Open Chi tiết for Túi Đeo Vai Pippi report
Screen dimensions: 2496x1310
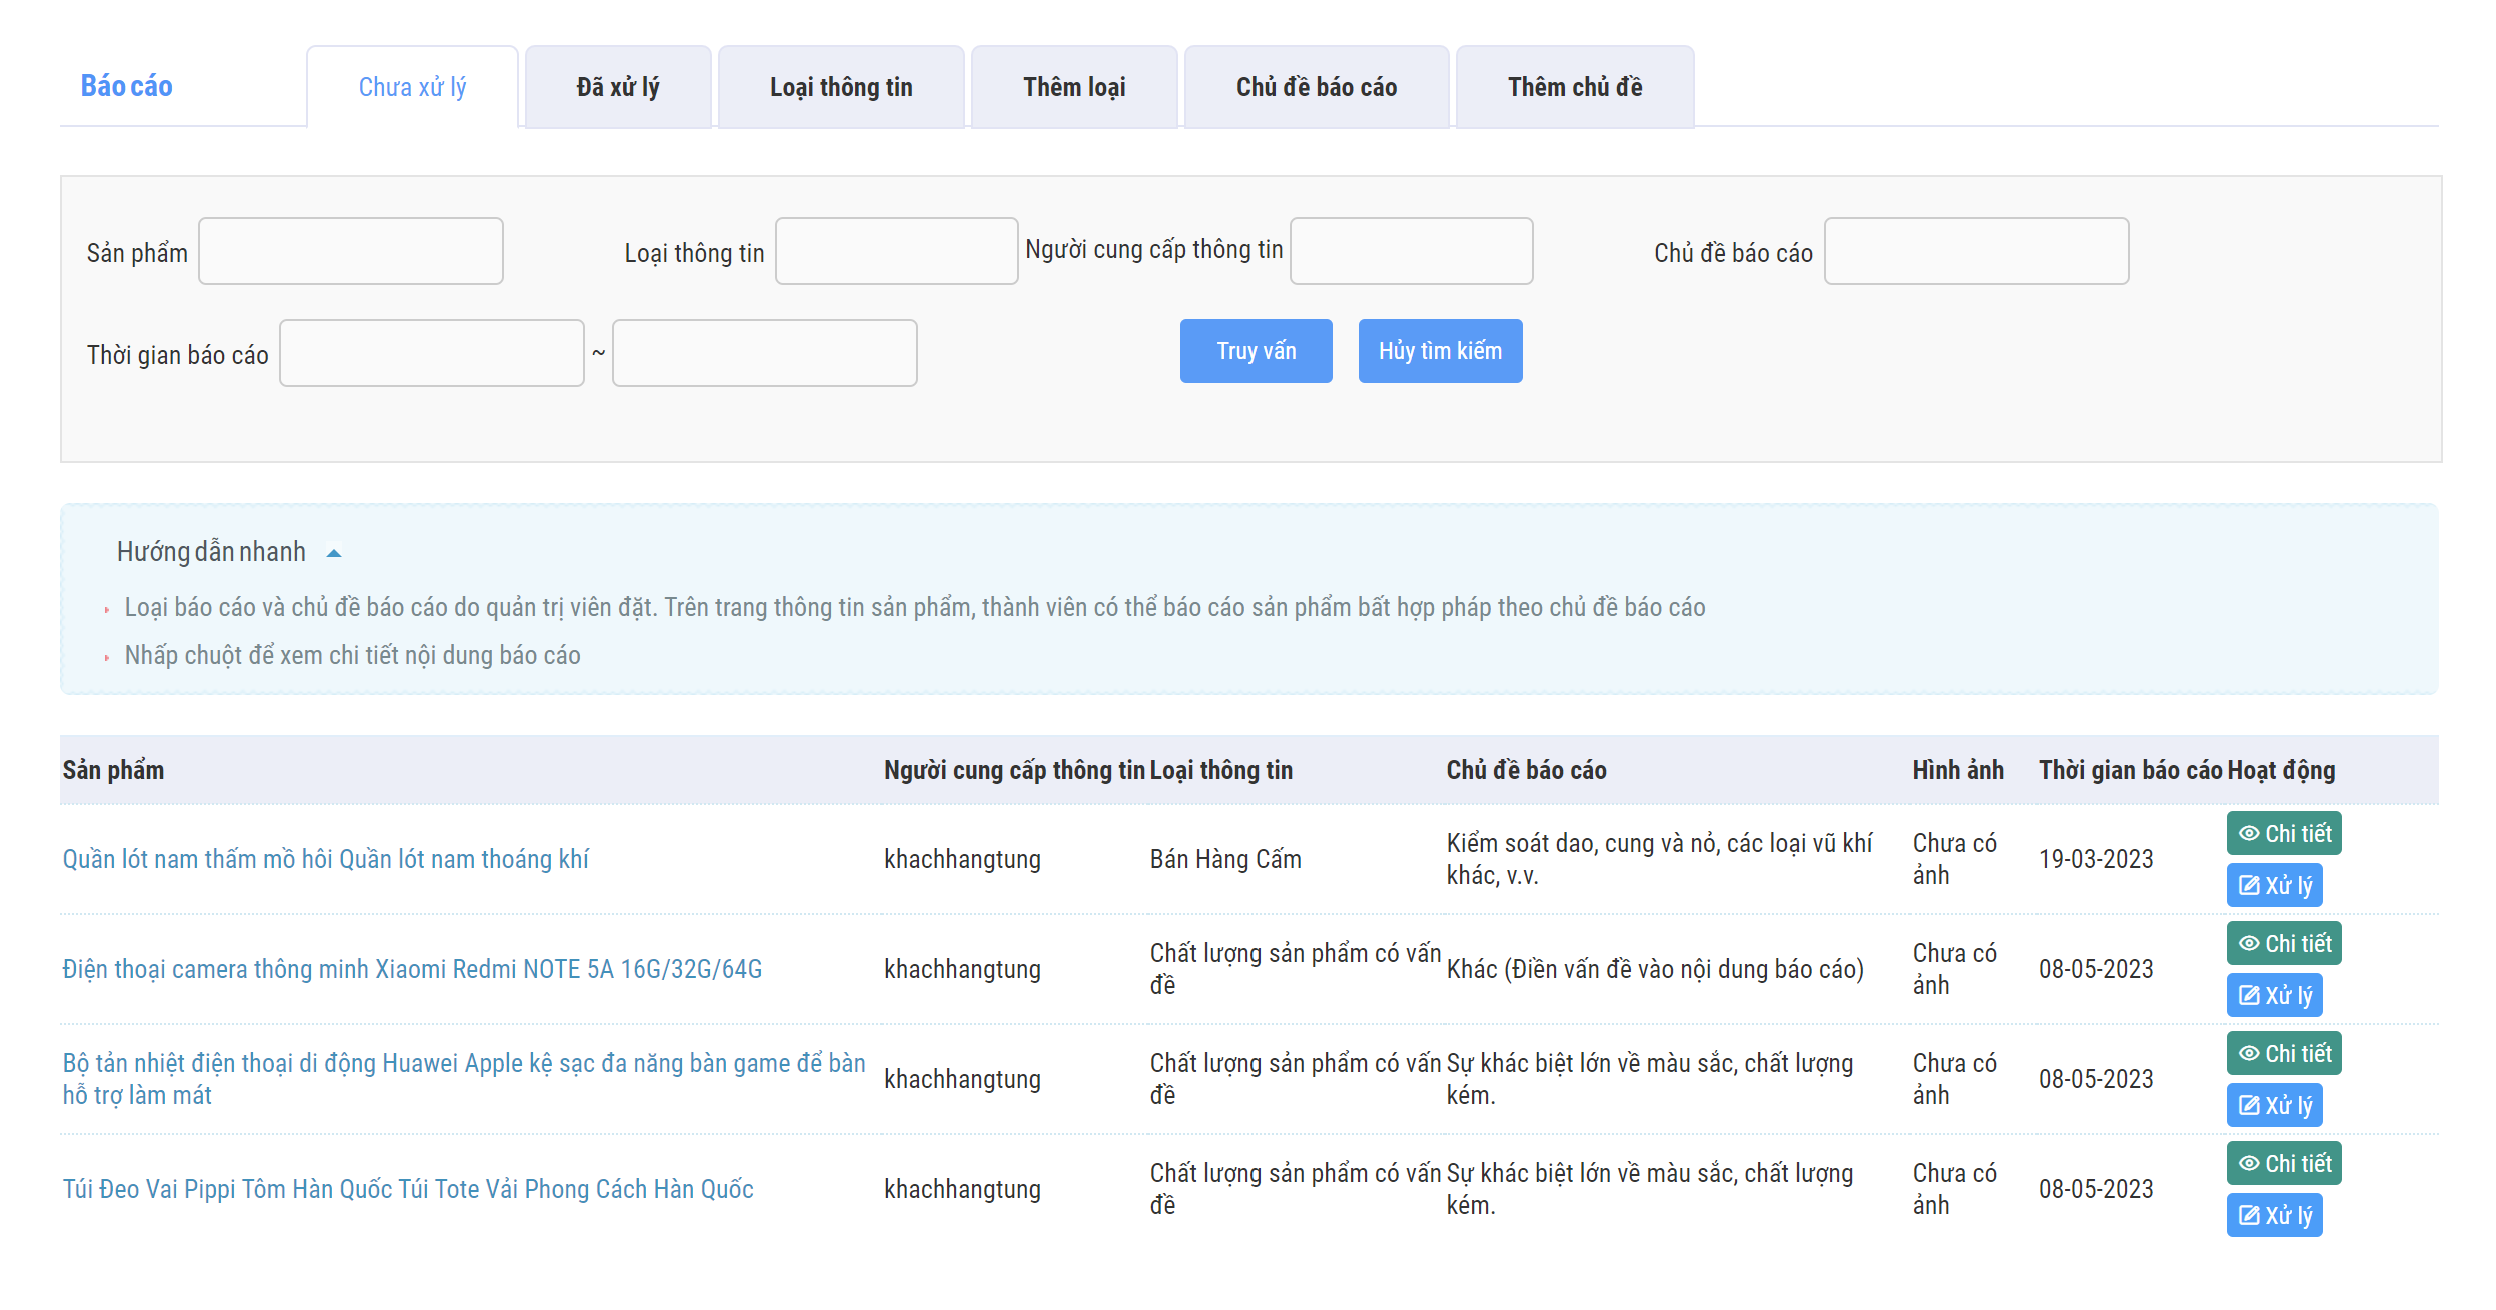[x=2283, y=1163]
